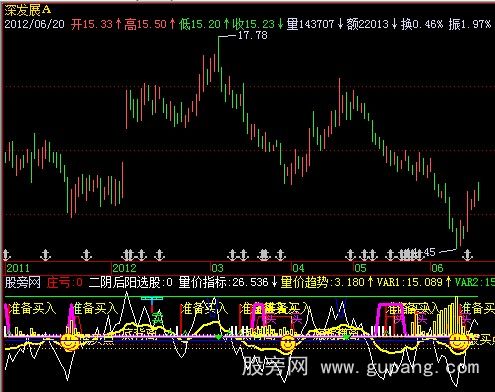This screenshot has width=495, height=392.
Task: Click the close price 收15.23
Action: (253, 24)
